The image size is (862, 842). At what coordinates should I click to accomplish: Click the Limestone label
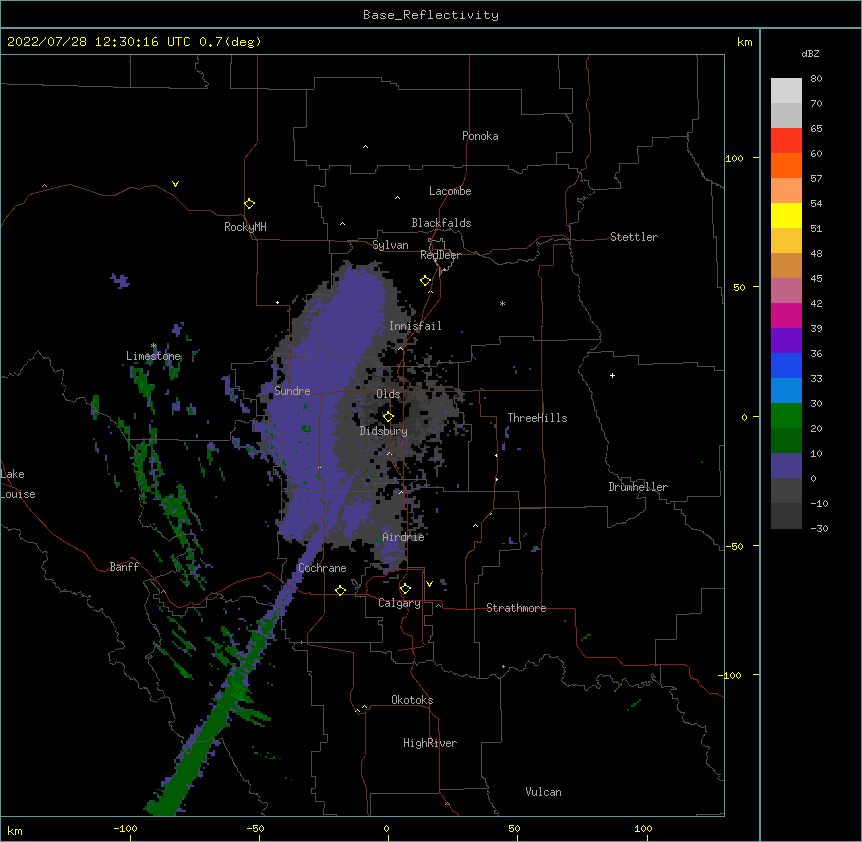click(x=153, y=356)
